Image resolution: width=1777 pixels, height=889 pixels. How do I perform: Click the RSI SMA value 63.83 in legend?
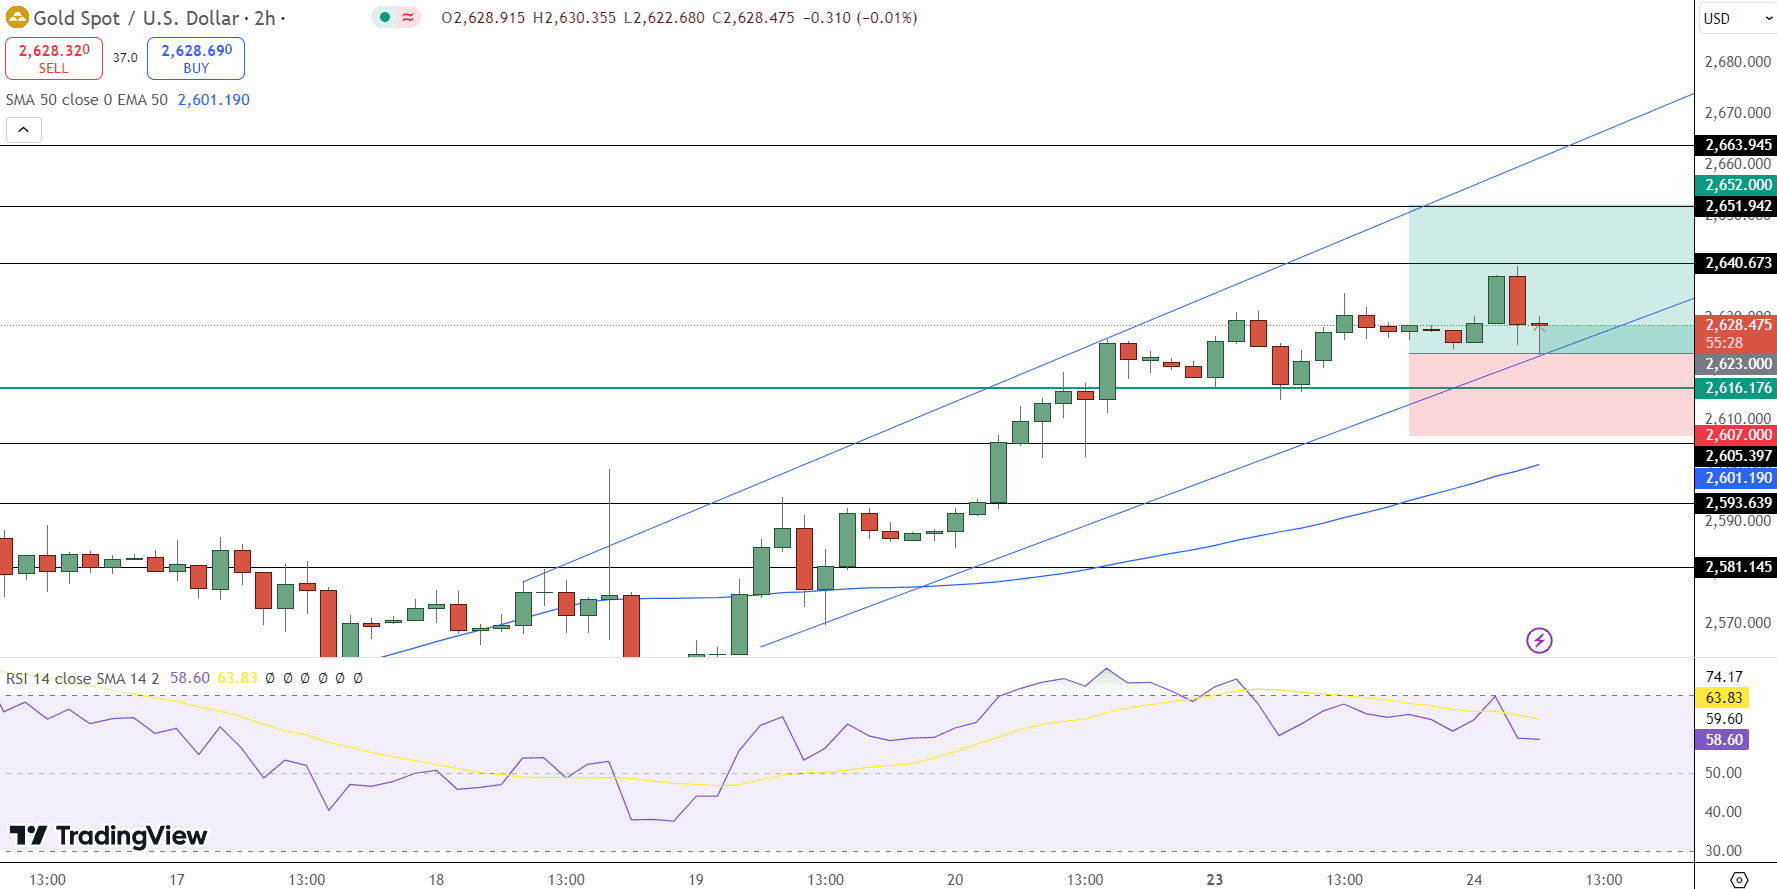point(237,678)
